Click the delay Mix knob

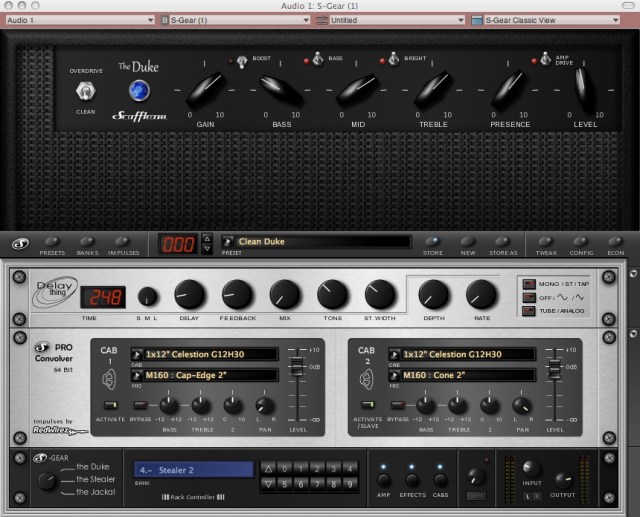tap(285, 295)
